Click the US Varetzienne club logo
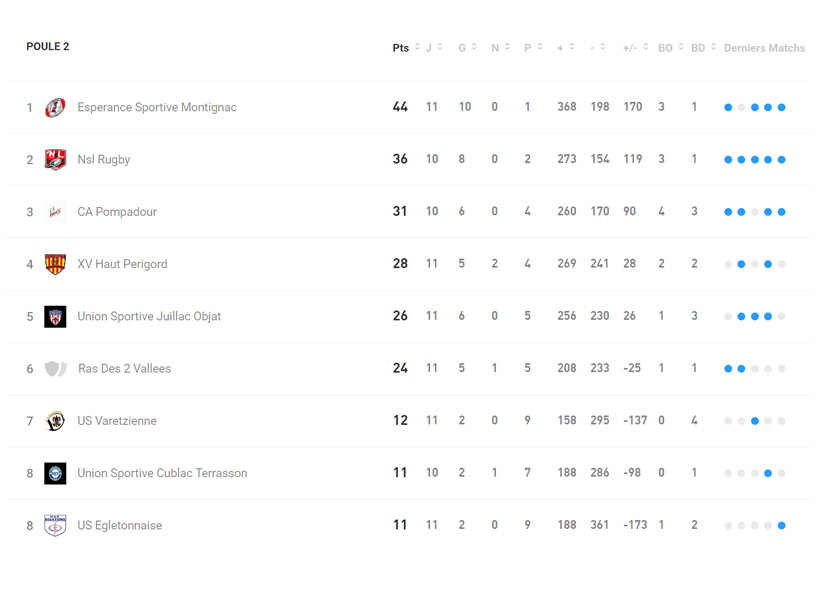The height and width of the screenshot is (595, 822). (55, 421)
